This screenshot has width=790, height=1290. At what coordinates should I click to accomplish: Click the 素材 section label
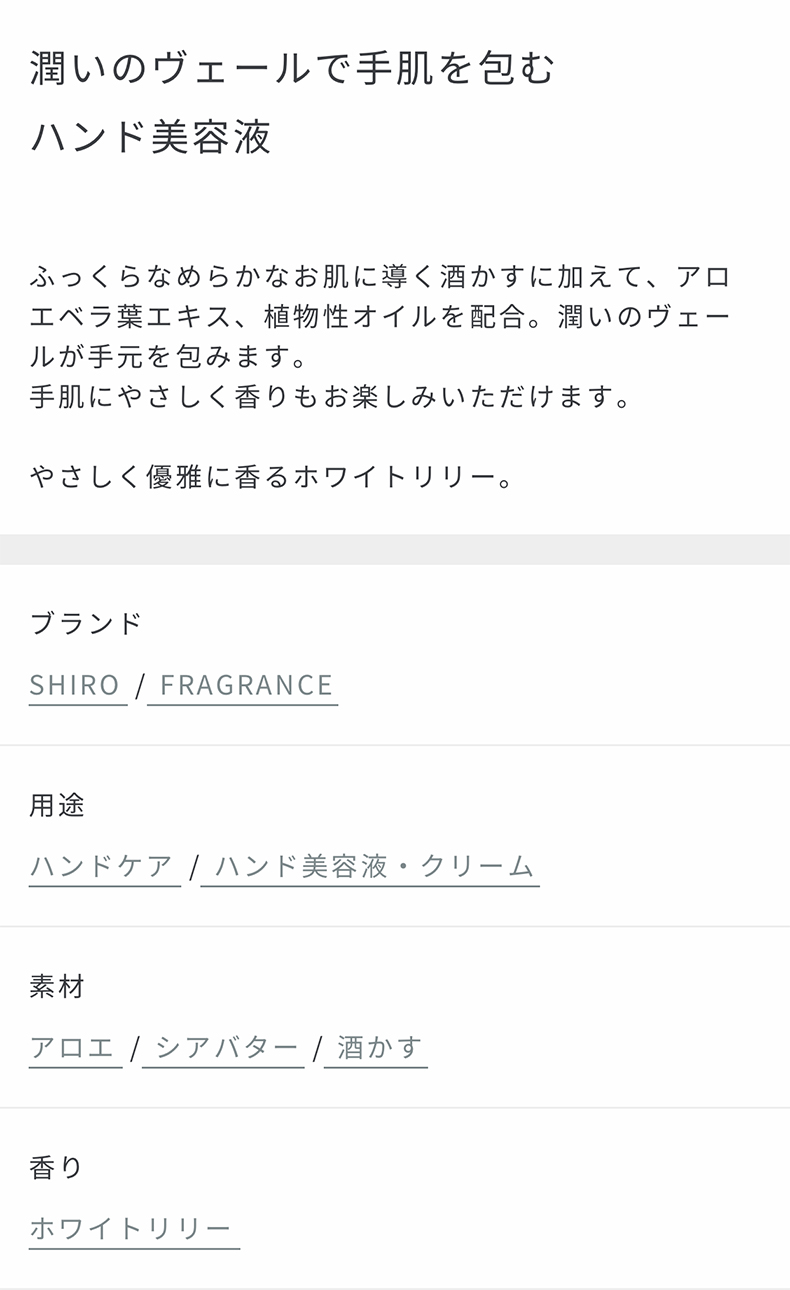[x=58, y=986]
